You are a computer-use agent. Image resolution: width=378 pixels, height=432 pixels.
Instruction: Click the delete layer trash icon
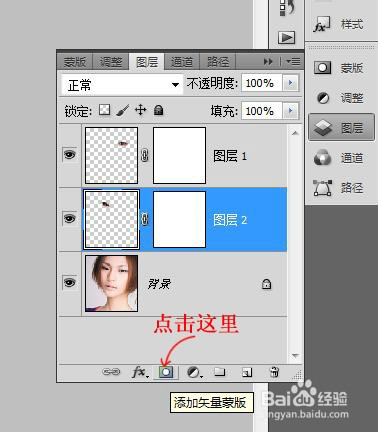click(x=274, y=372)
